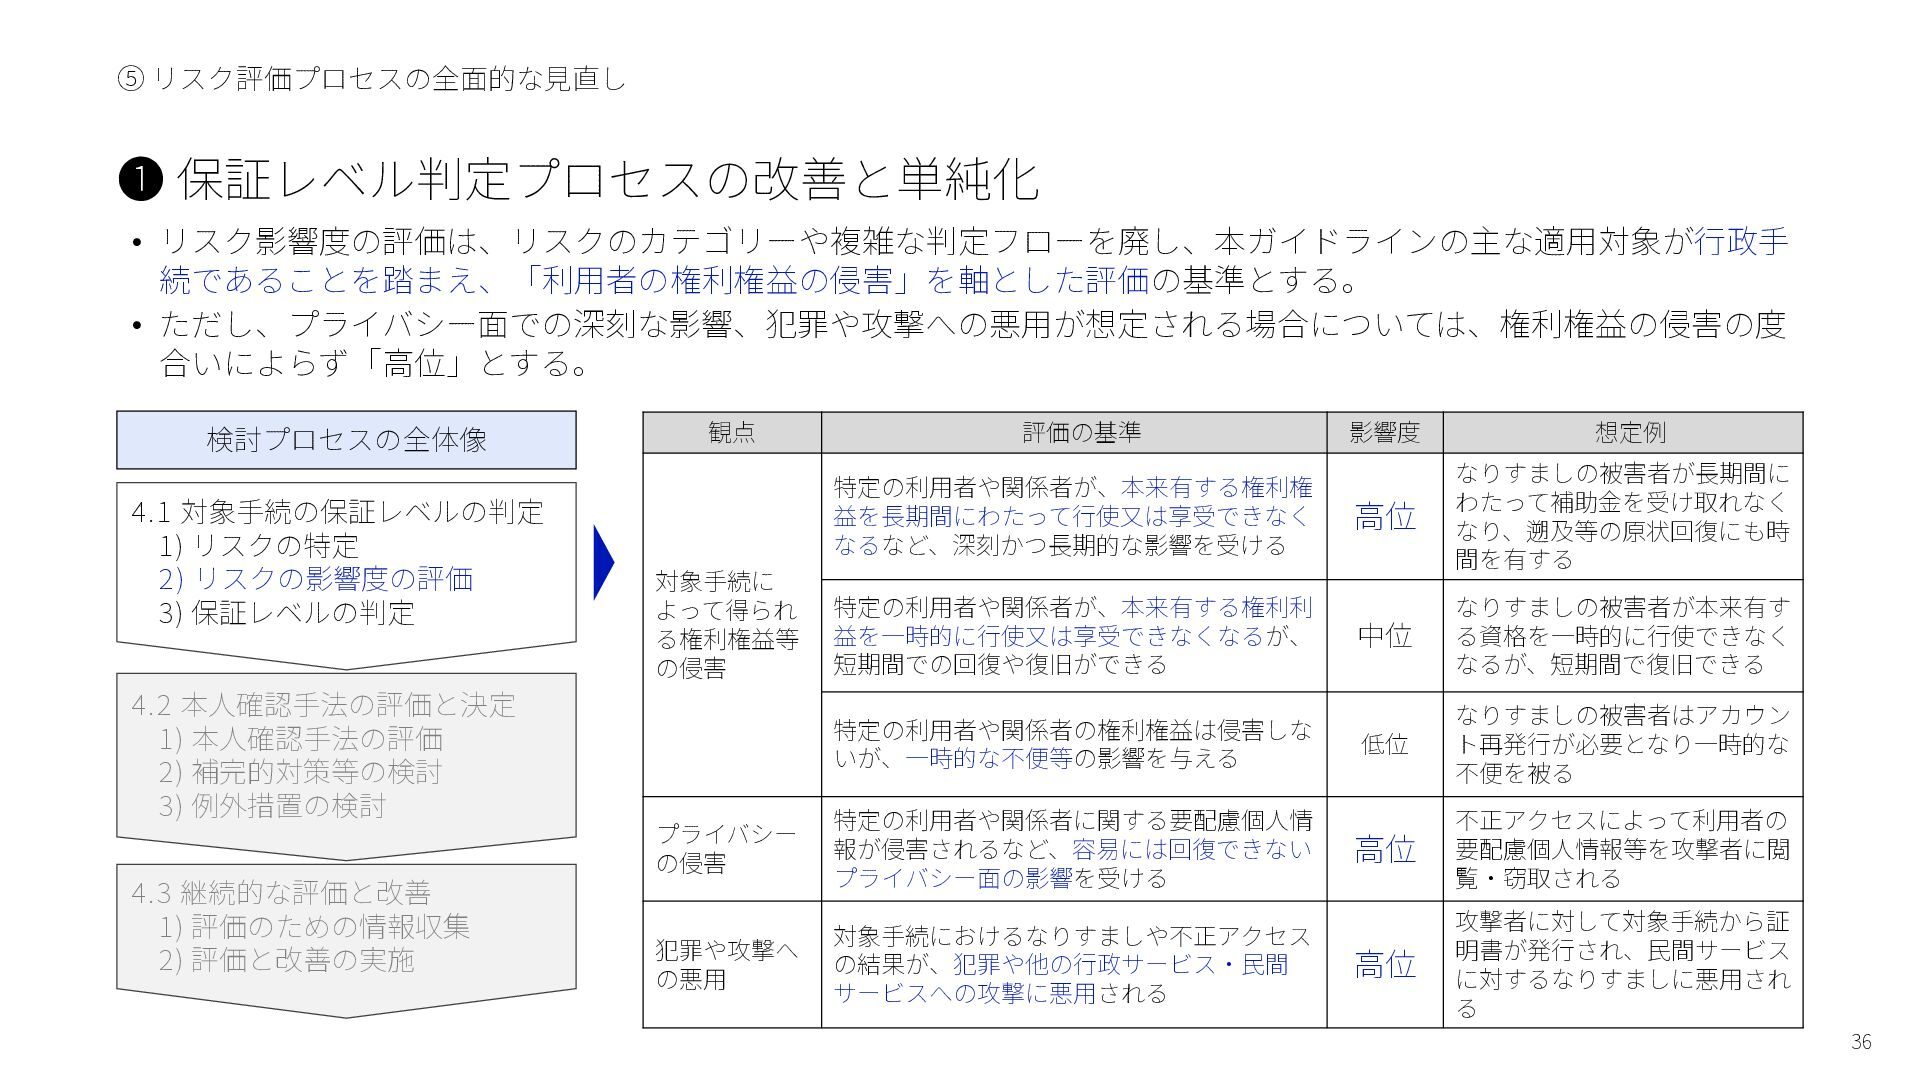This screenshot has height=1080, width=1920.
Task: Open the greyed 4.3 継続的な評価と改善 block
Action: point(281,892)
